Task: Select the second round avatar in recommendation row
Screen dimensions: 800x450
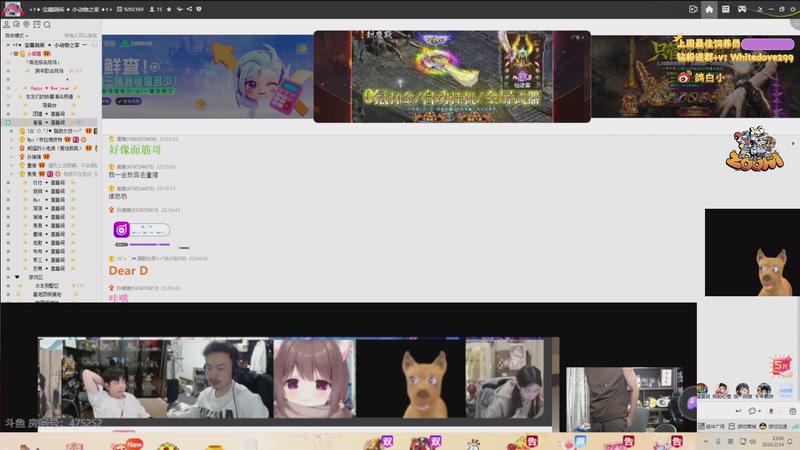Action: 721,389
